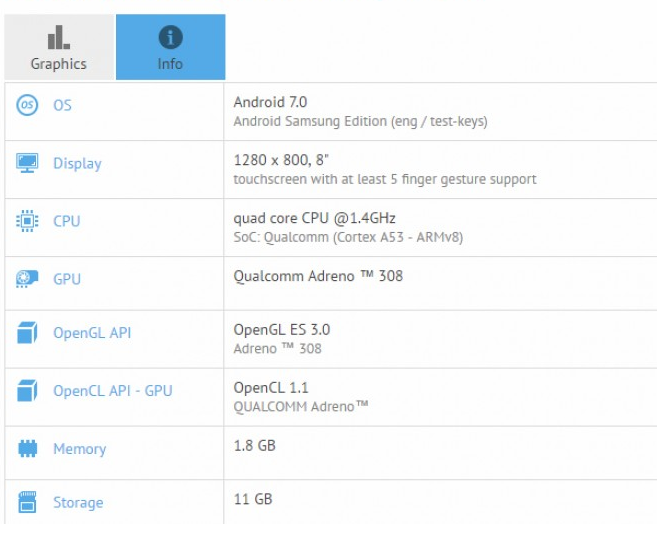Click the info circle icon above Info
657x542 pixels.
[x=171, y=37]
